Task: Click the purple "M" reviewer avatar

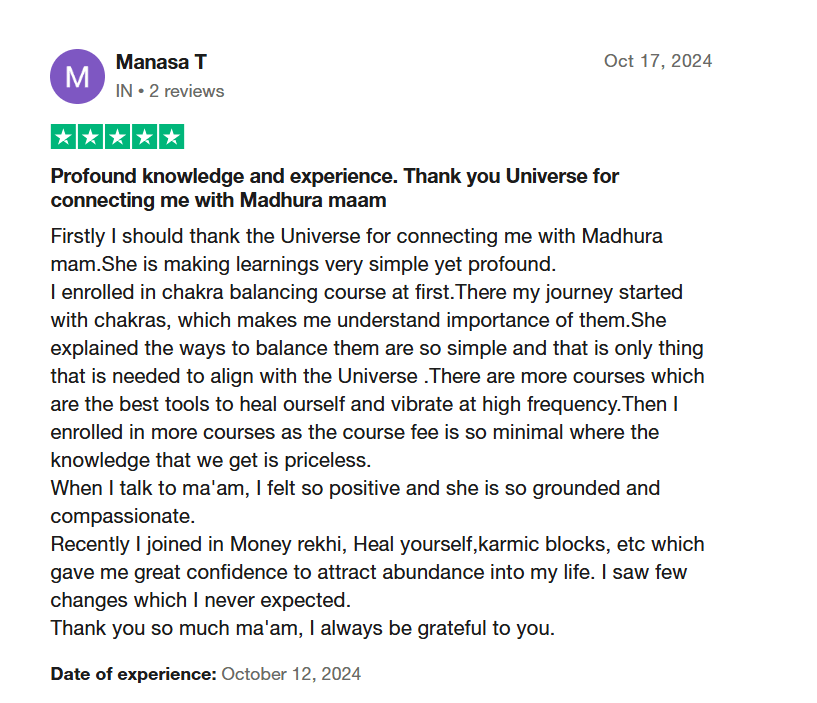Action: tap(77, 76)
